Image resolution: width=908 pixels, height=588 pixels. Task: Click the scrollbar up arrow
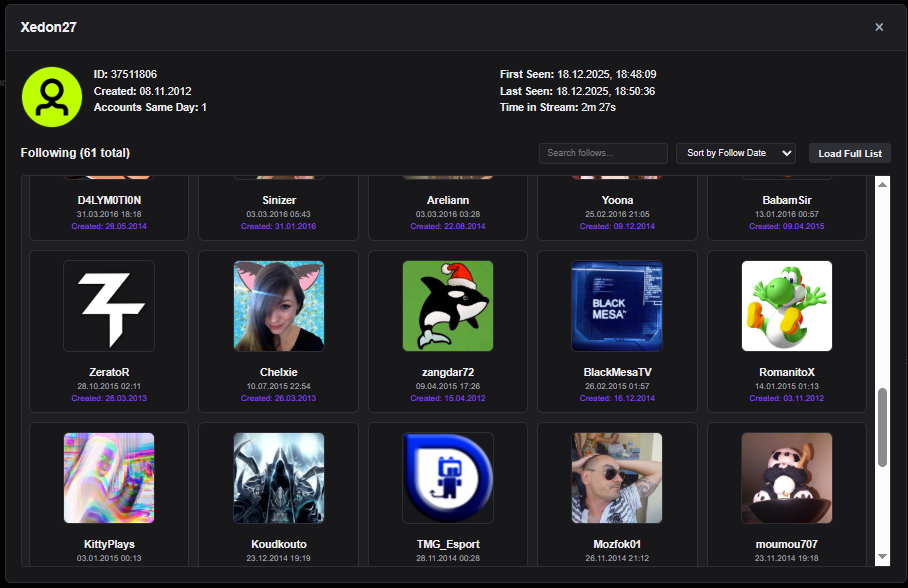tap(882, 184)
